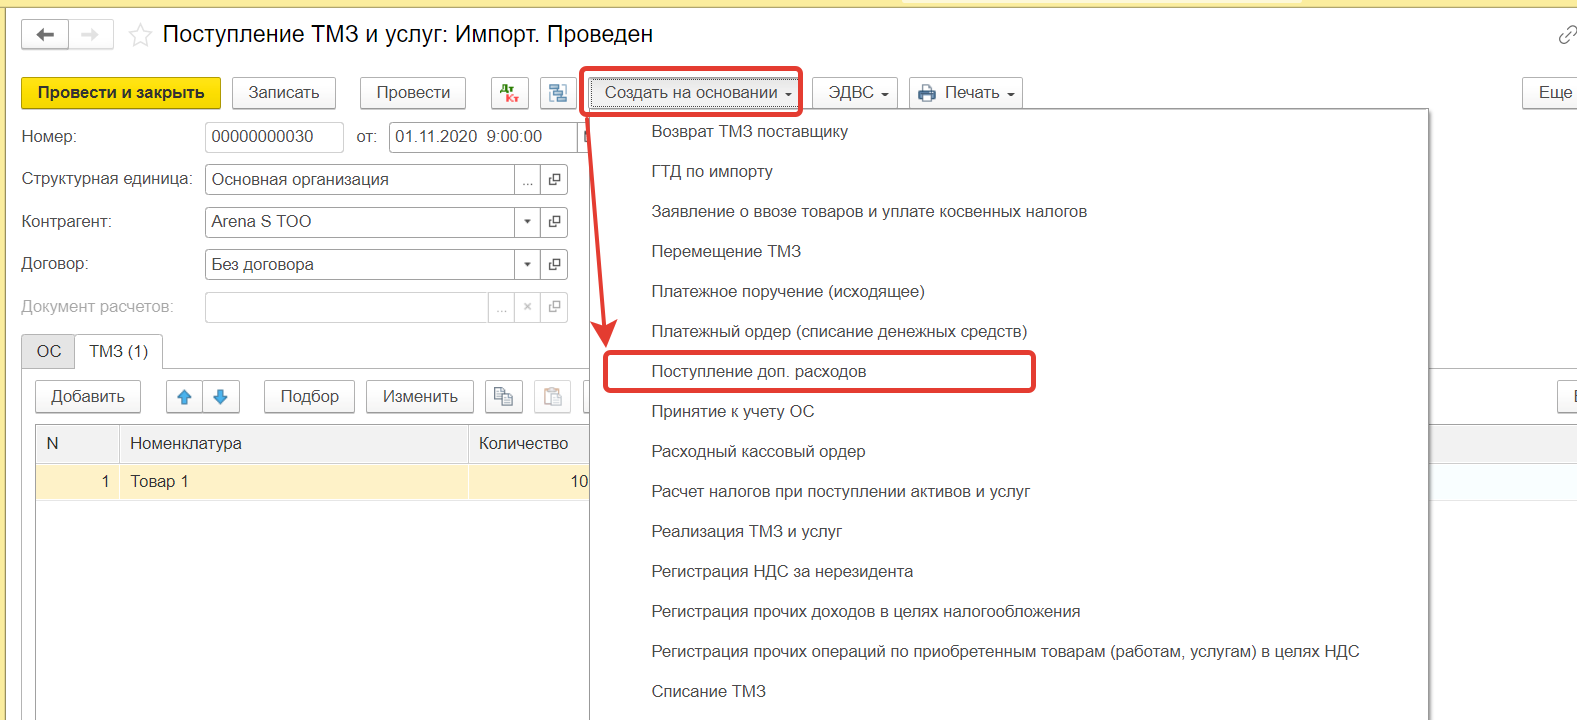Move row down with blue arrow
1577x720 pixels.
click(221, 397)
